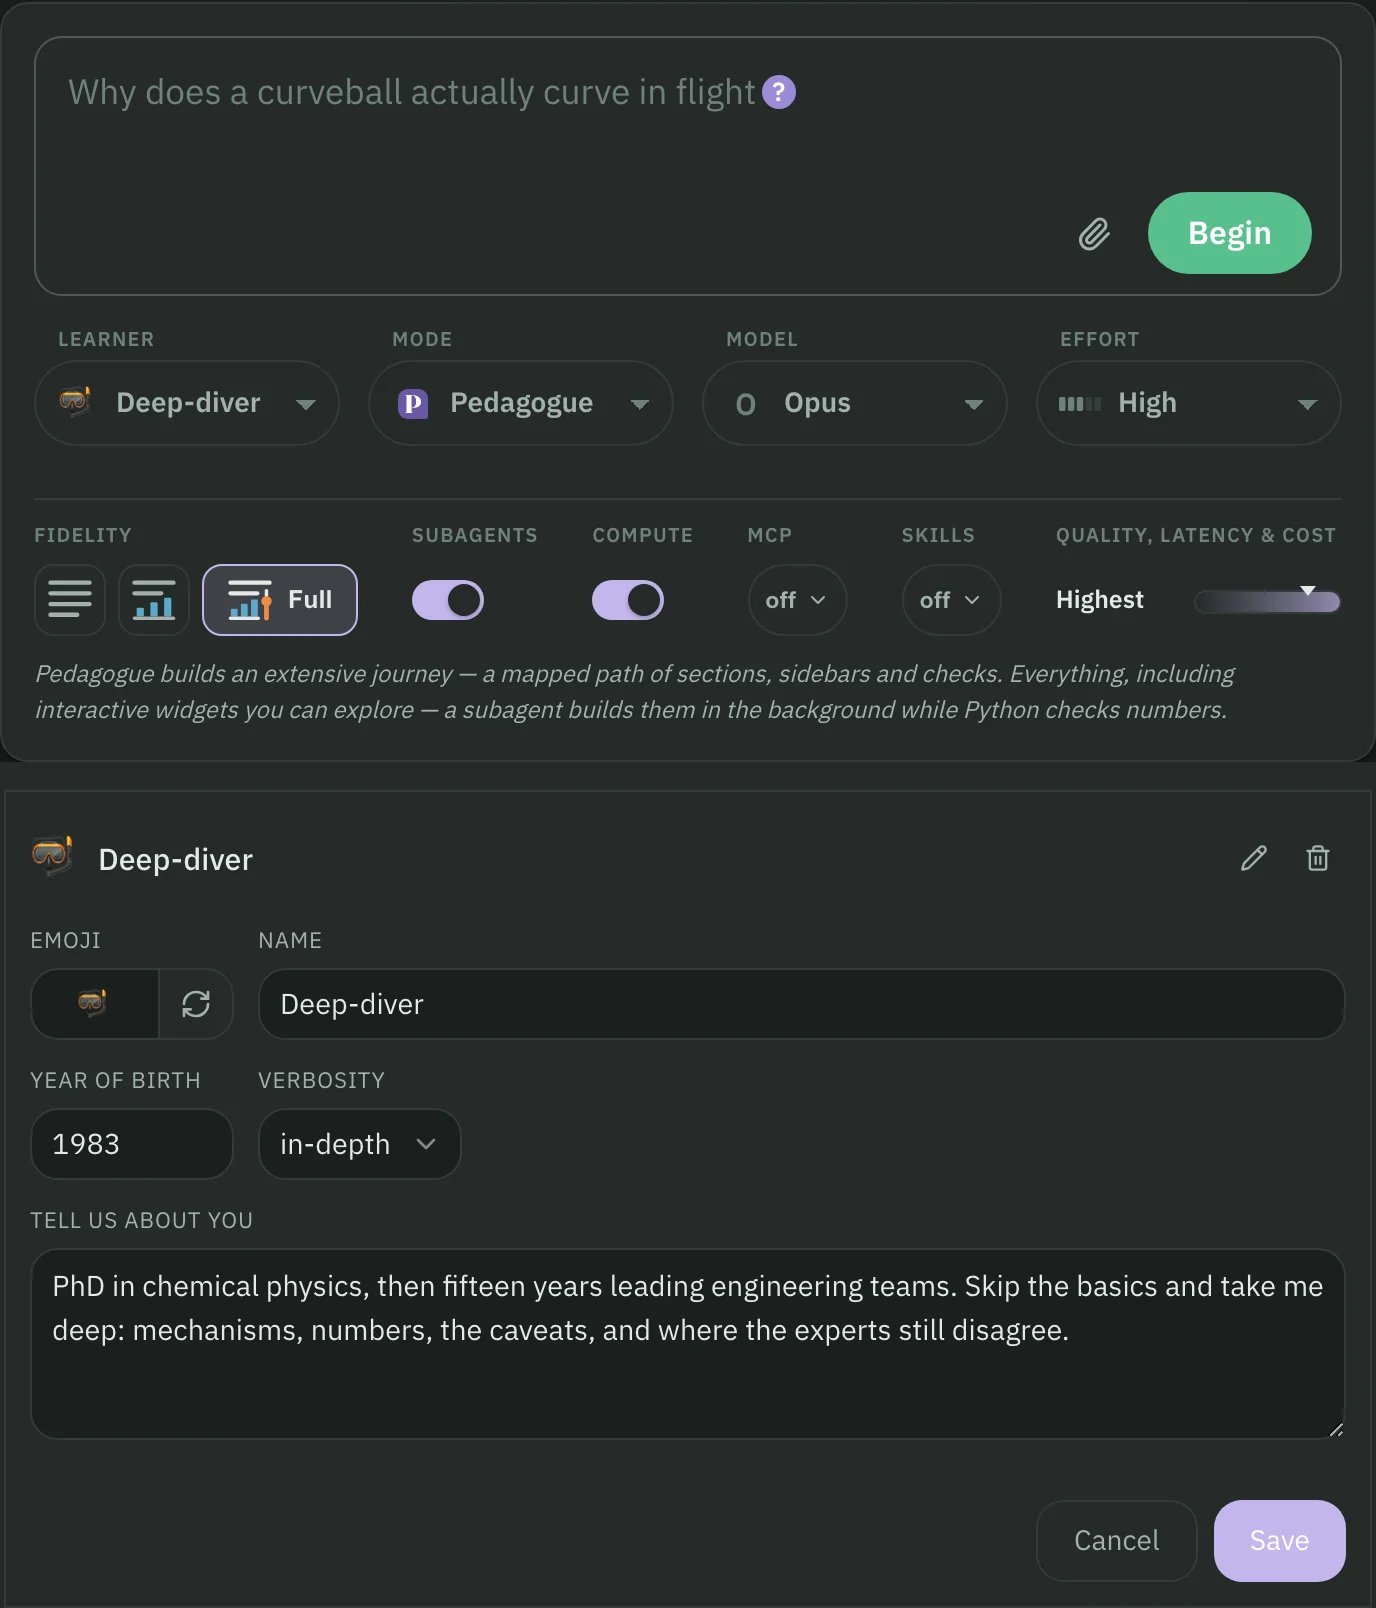The width and height of the screenshot is (1376, 1608).
Task: Click the Begin button
Action: coord(1229,233)
